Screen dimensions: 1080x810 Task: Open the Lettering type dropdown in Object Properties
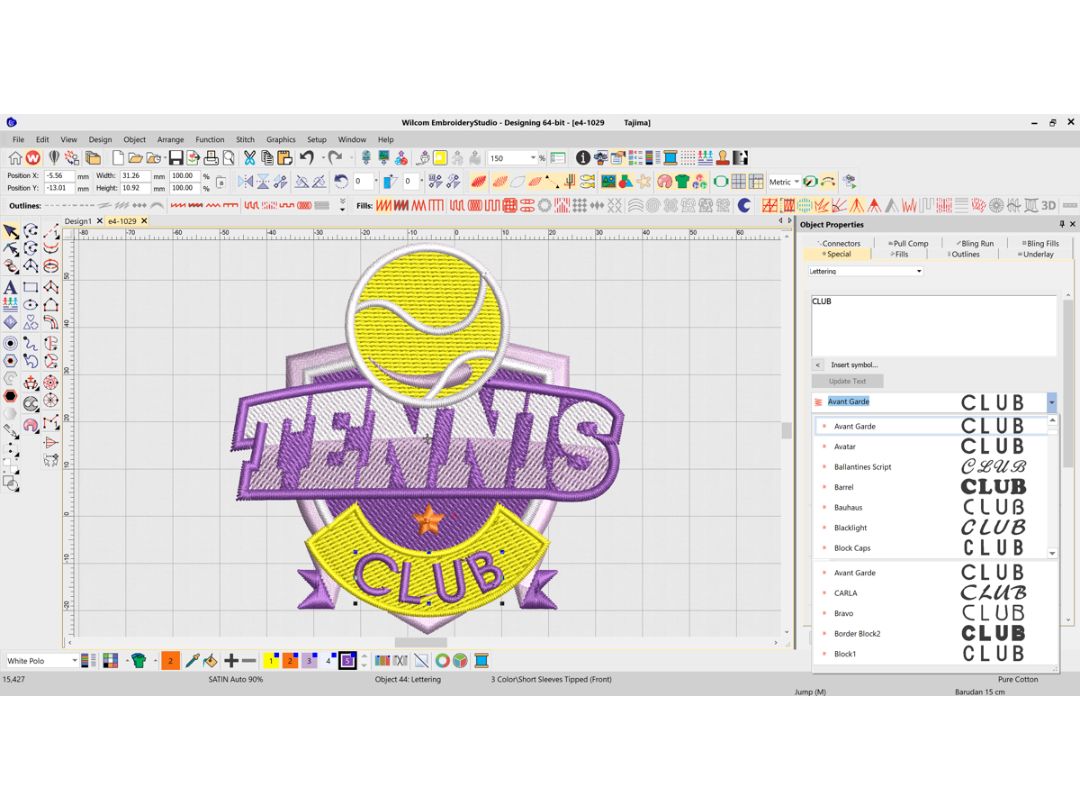tap(919, 271)
